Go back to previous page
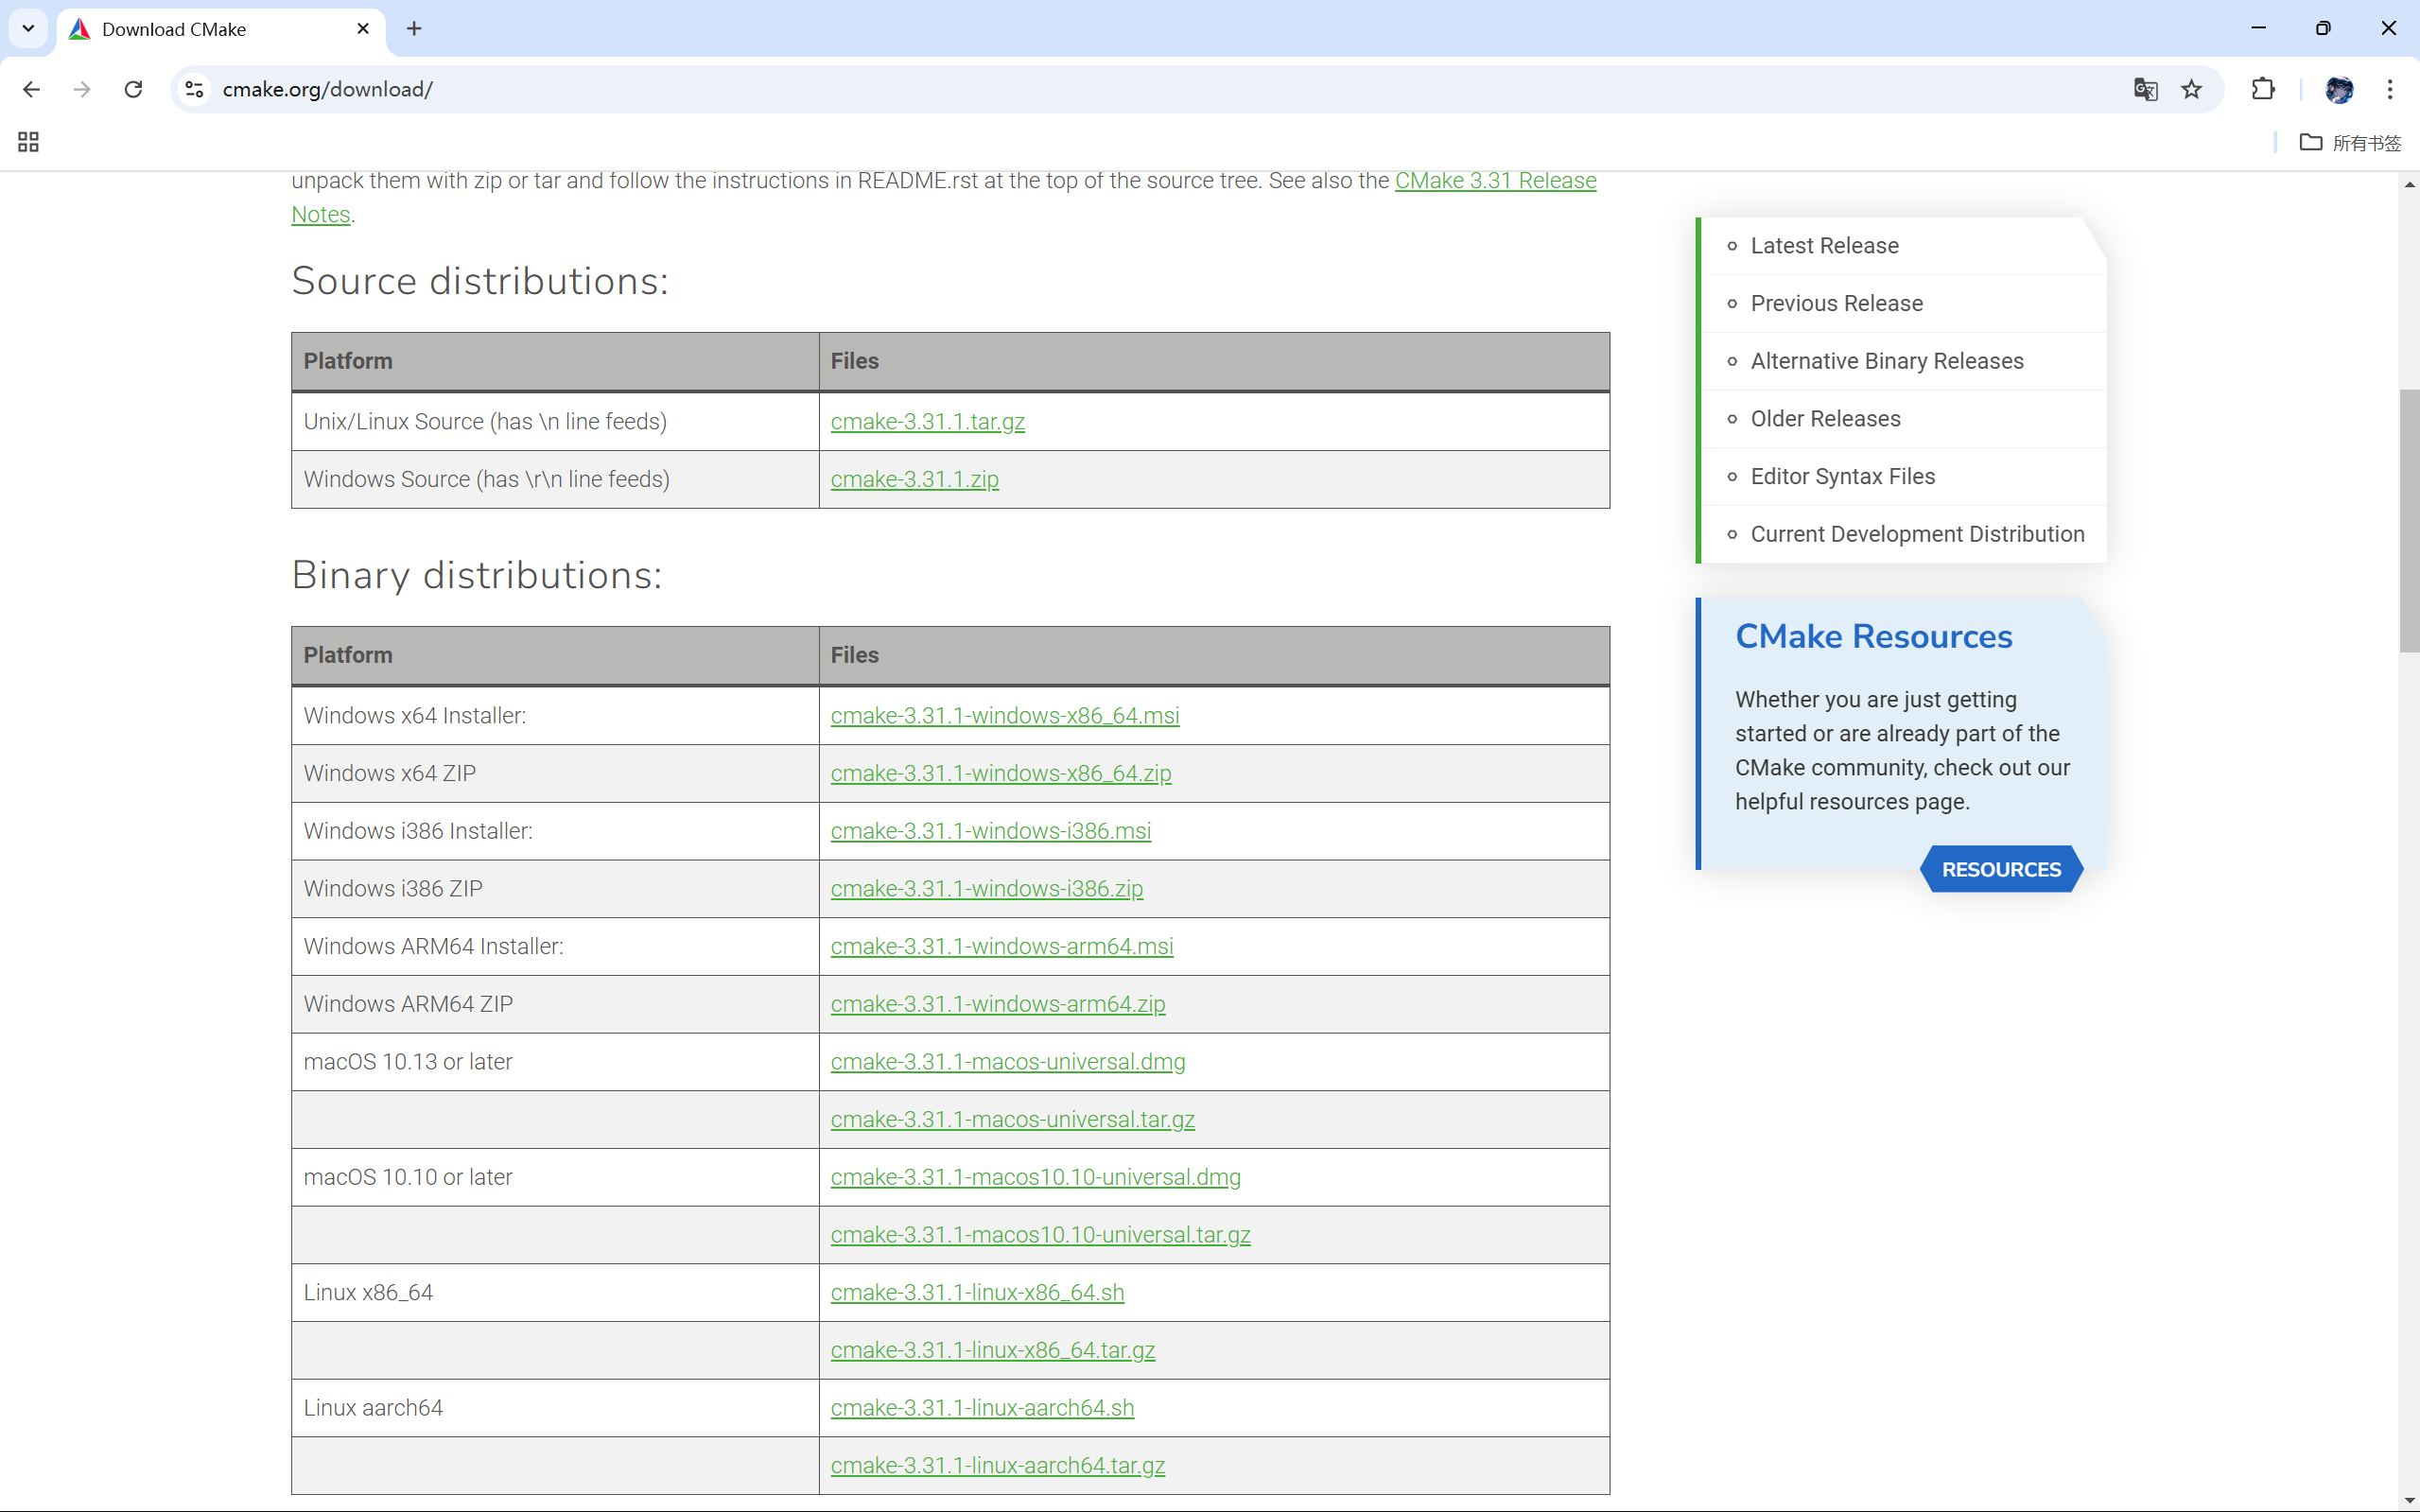2420x1512 pixels. pyautogui.click(x=31, y=89)
